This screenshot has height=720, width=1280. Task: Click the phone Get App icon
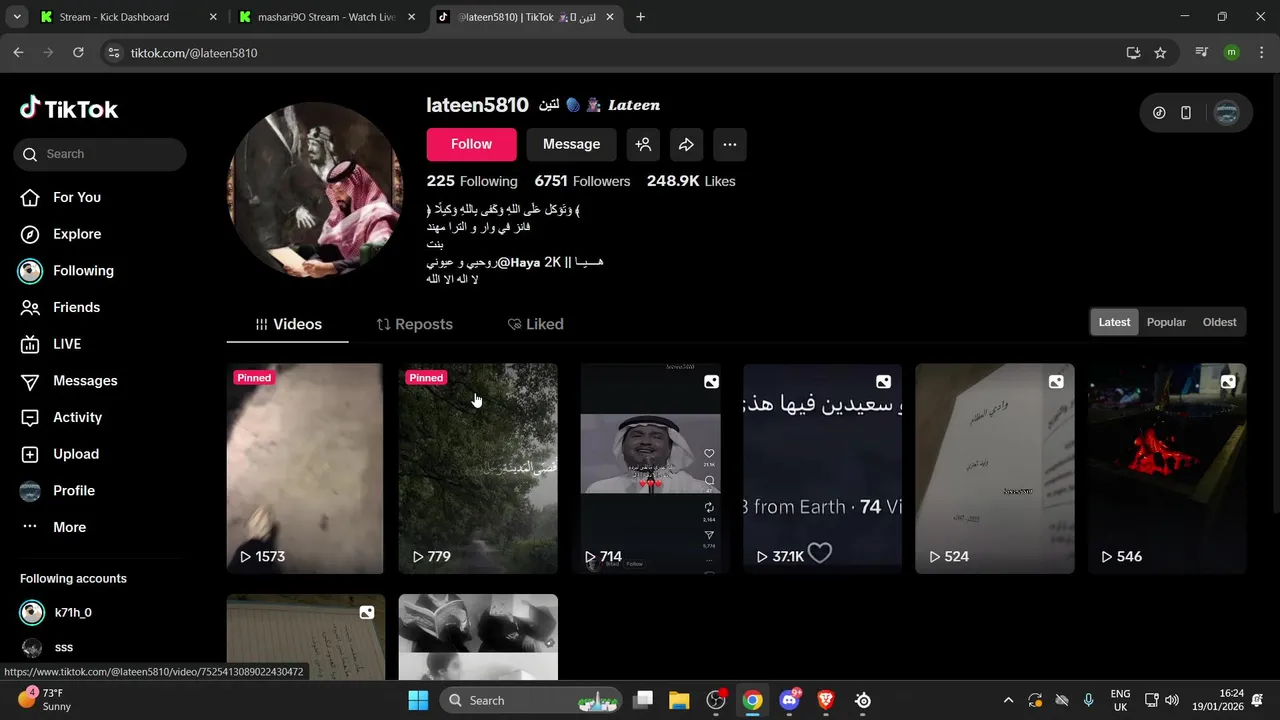(1186, 113)
